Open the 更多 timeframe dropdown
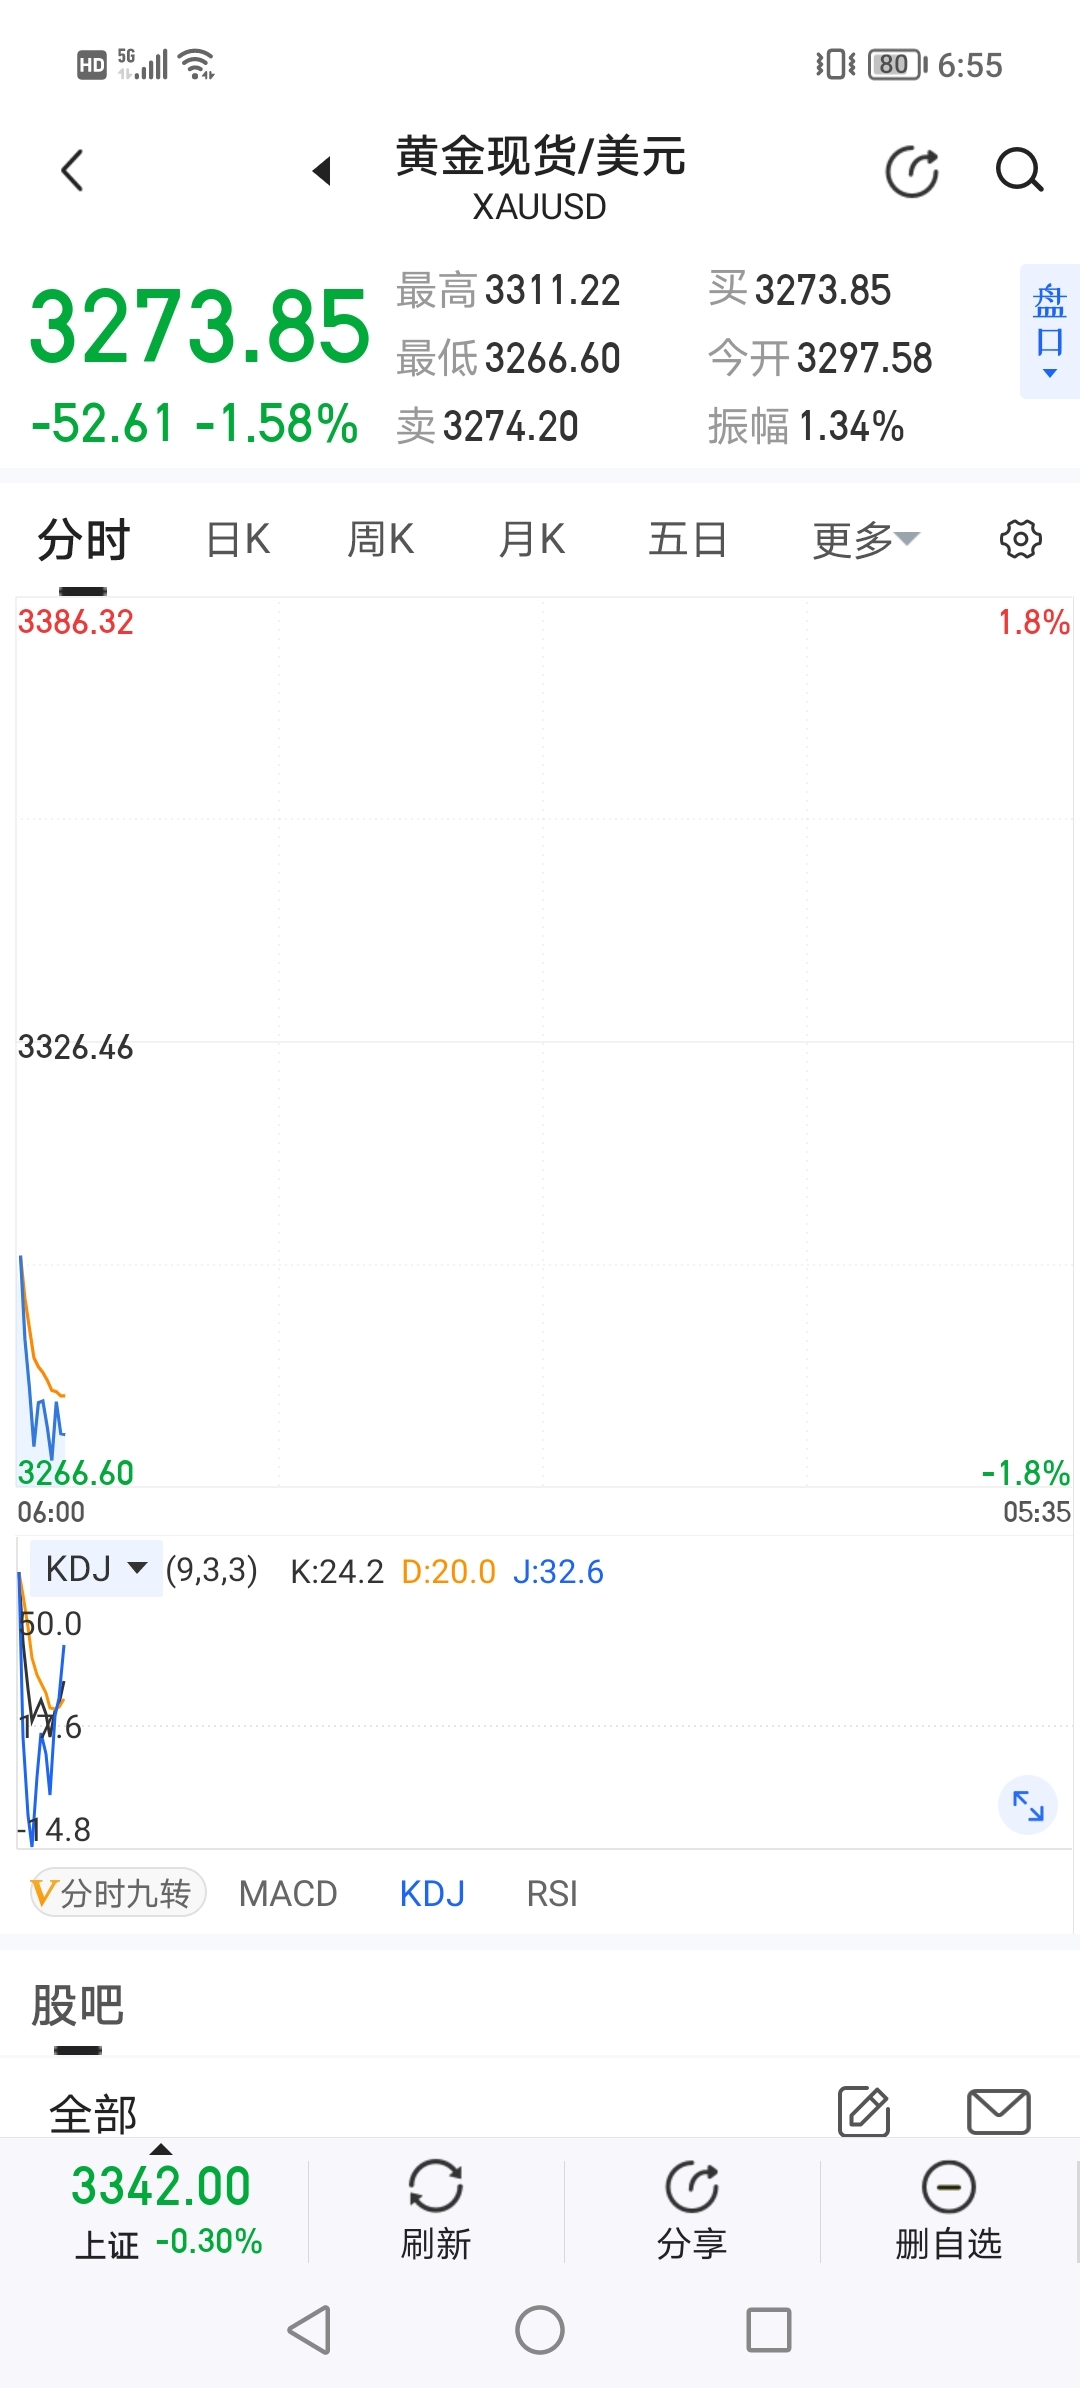The width and height of the screenshot is (1080, 2388). [x=866, y=540]
